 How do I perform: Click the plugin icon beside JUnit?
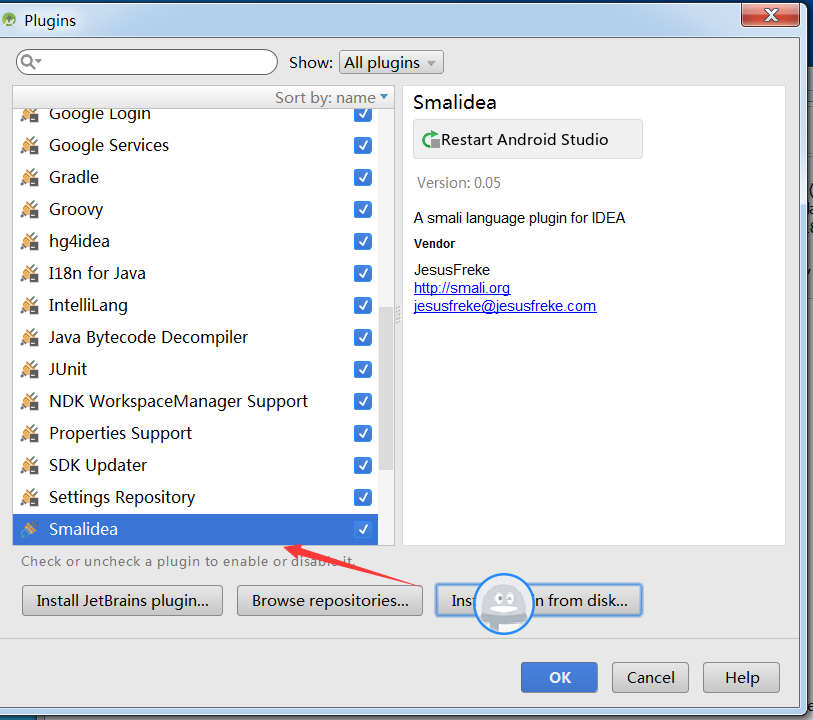pyautogui.click(x=30, y=370)
